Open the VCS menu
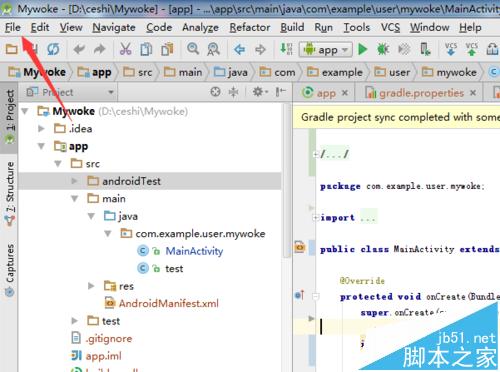 (390, 27)
